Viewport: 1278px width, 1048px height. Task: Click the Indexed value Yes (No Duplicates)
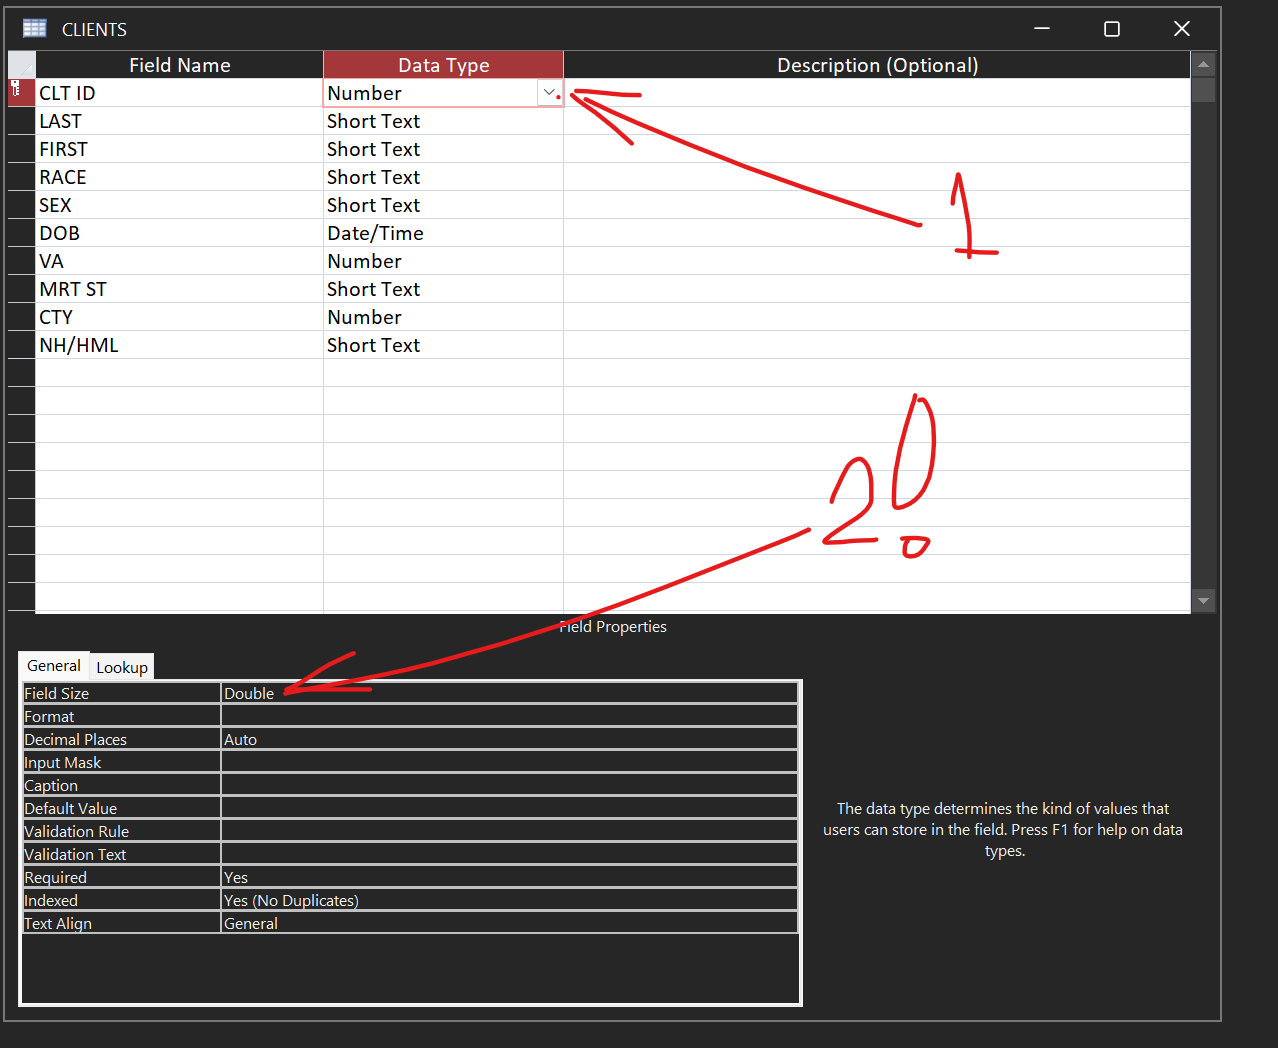point(509,900)
